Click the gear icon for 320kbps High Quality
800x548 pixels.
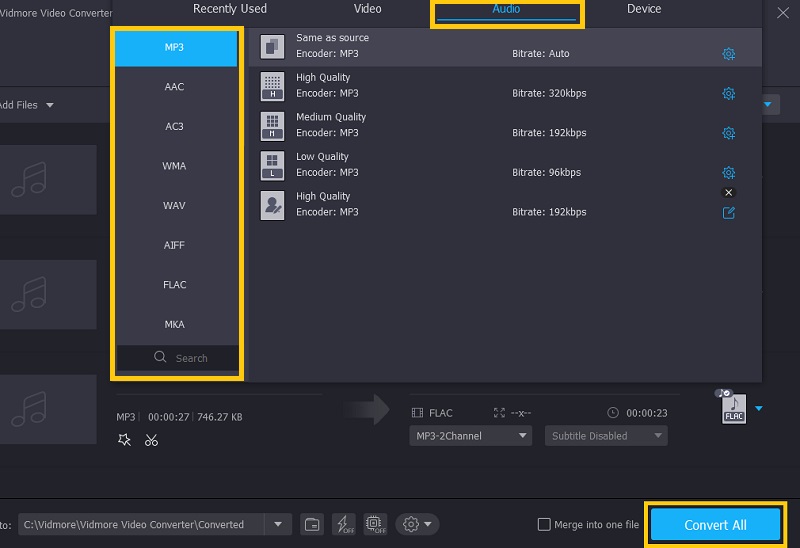728,94
